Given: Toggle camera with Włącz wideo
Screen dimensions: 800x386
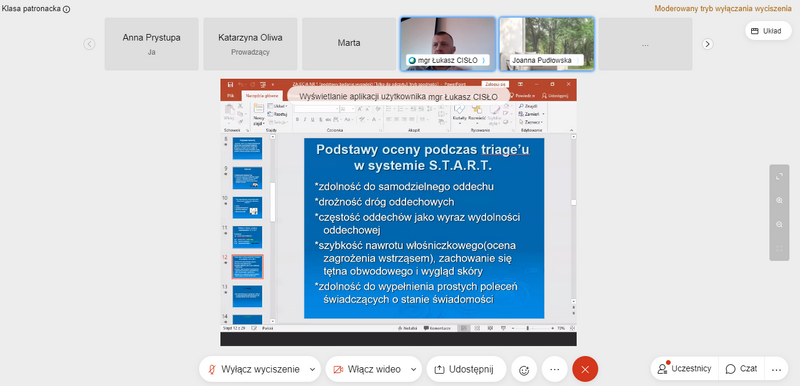Looking at the screenshot, I should [x=368, y=370].
